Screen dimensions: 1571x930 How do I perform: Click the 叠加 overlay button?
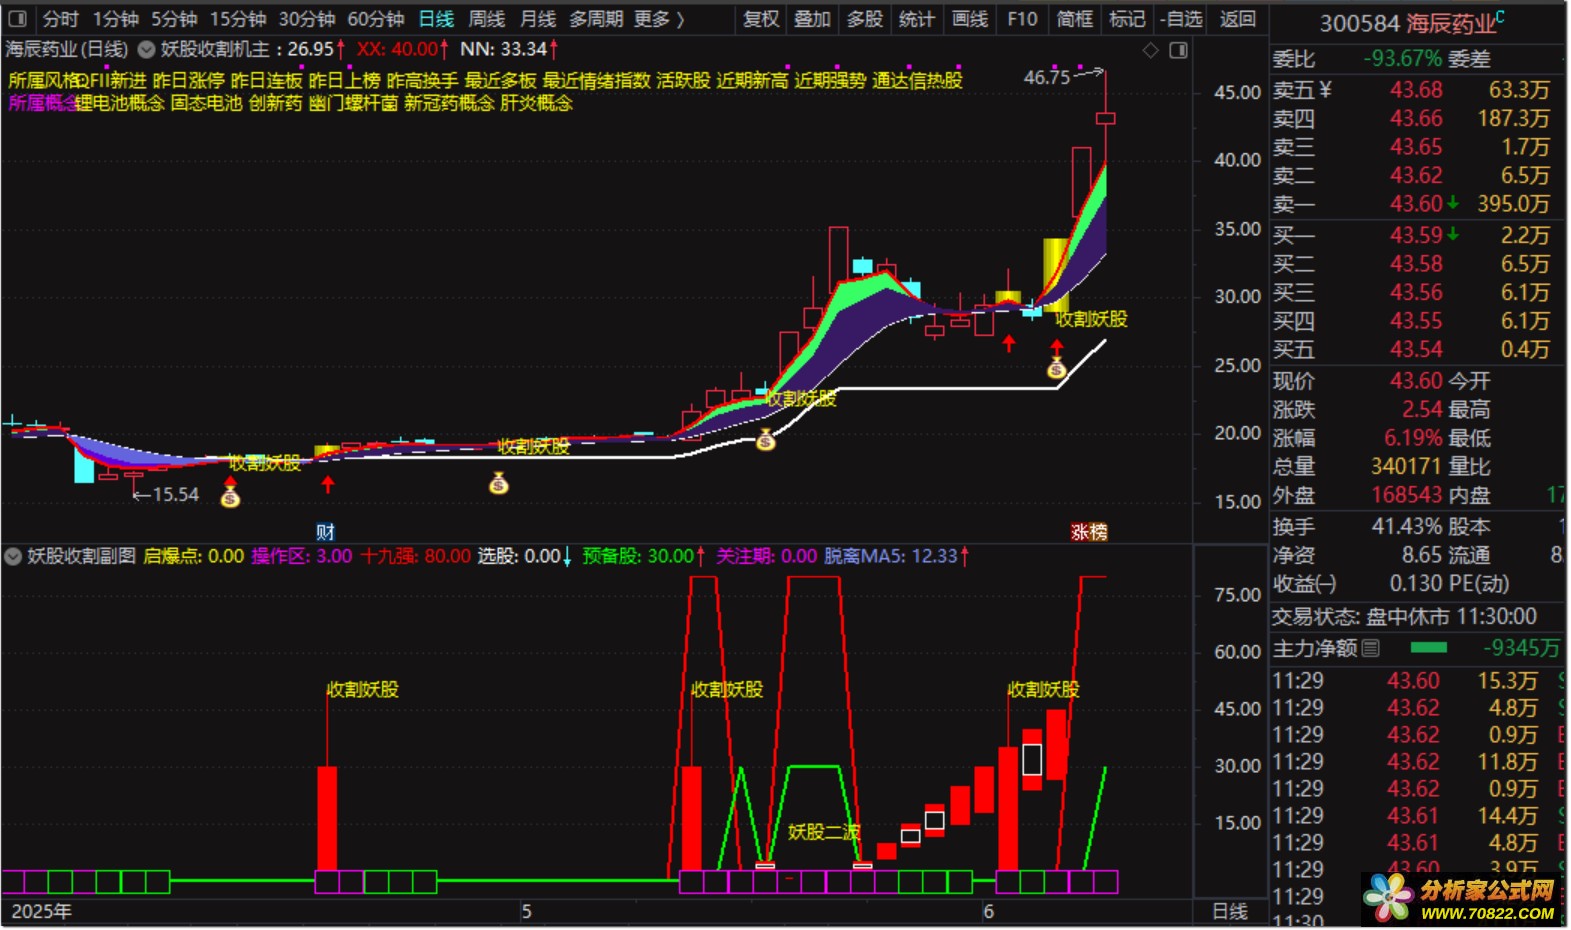click(812, 19)
